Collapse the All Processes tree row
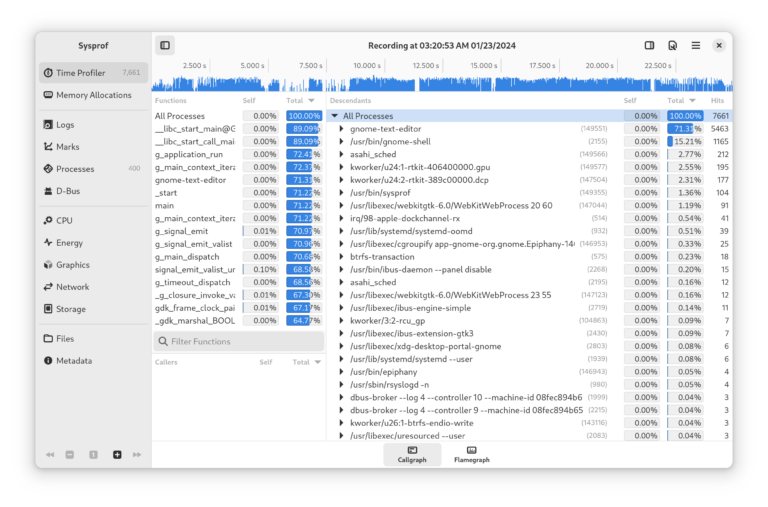 pos(335,116)
